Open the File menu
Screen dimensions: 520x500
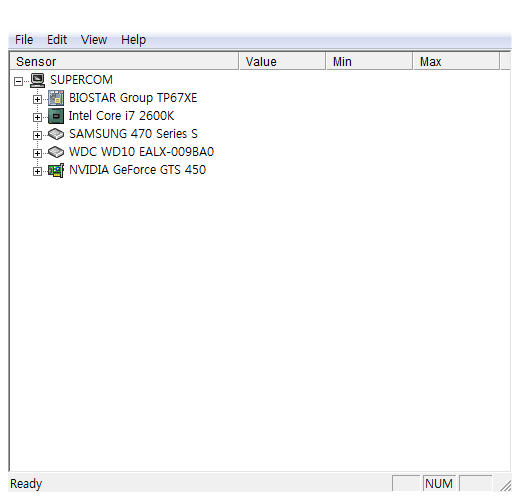point(24,40)
